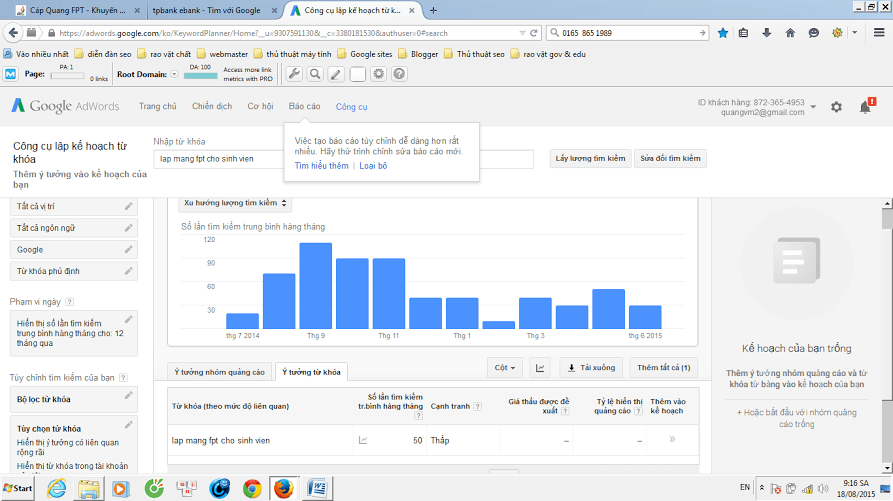Switch to the Cáp Quang FPT browser tab
The height and width of the screenshot is (501, 893).
(77, 10)
